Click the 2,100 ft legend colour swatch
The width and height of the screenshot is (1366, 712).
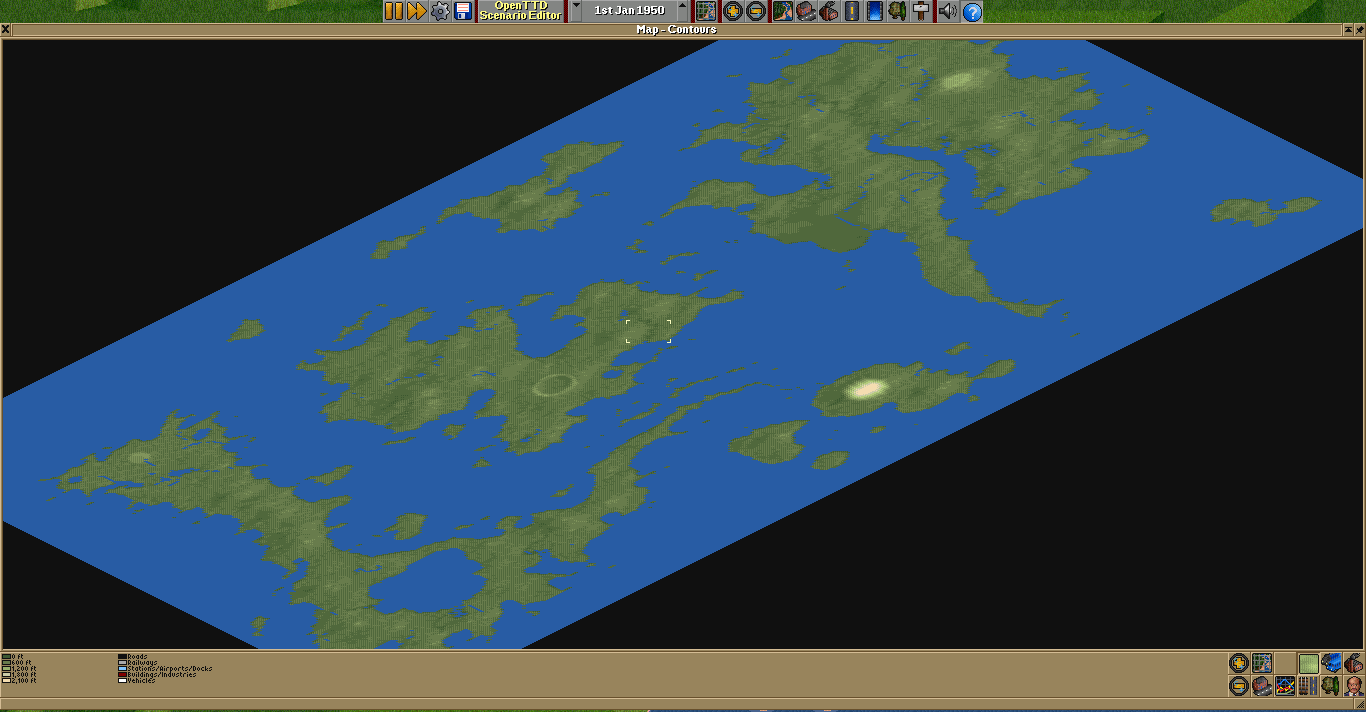point(7,681)
